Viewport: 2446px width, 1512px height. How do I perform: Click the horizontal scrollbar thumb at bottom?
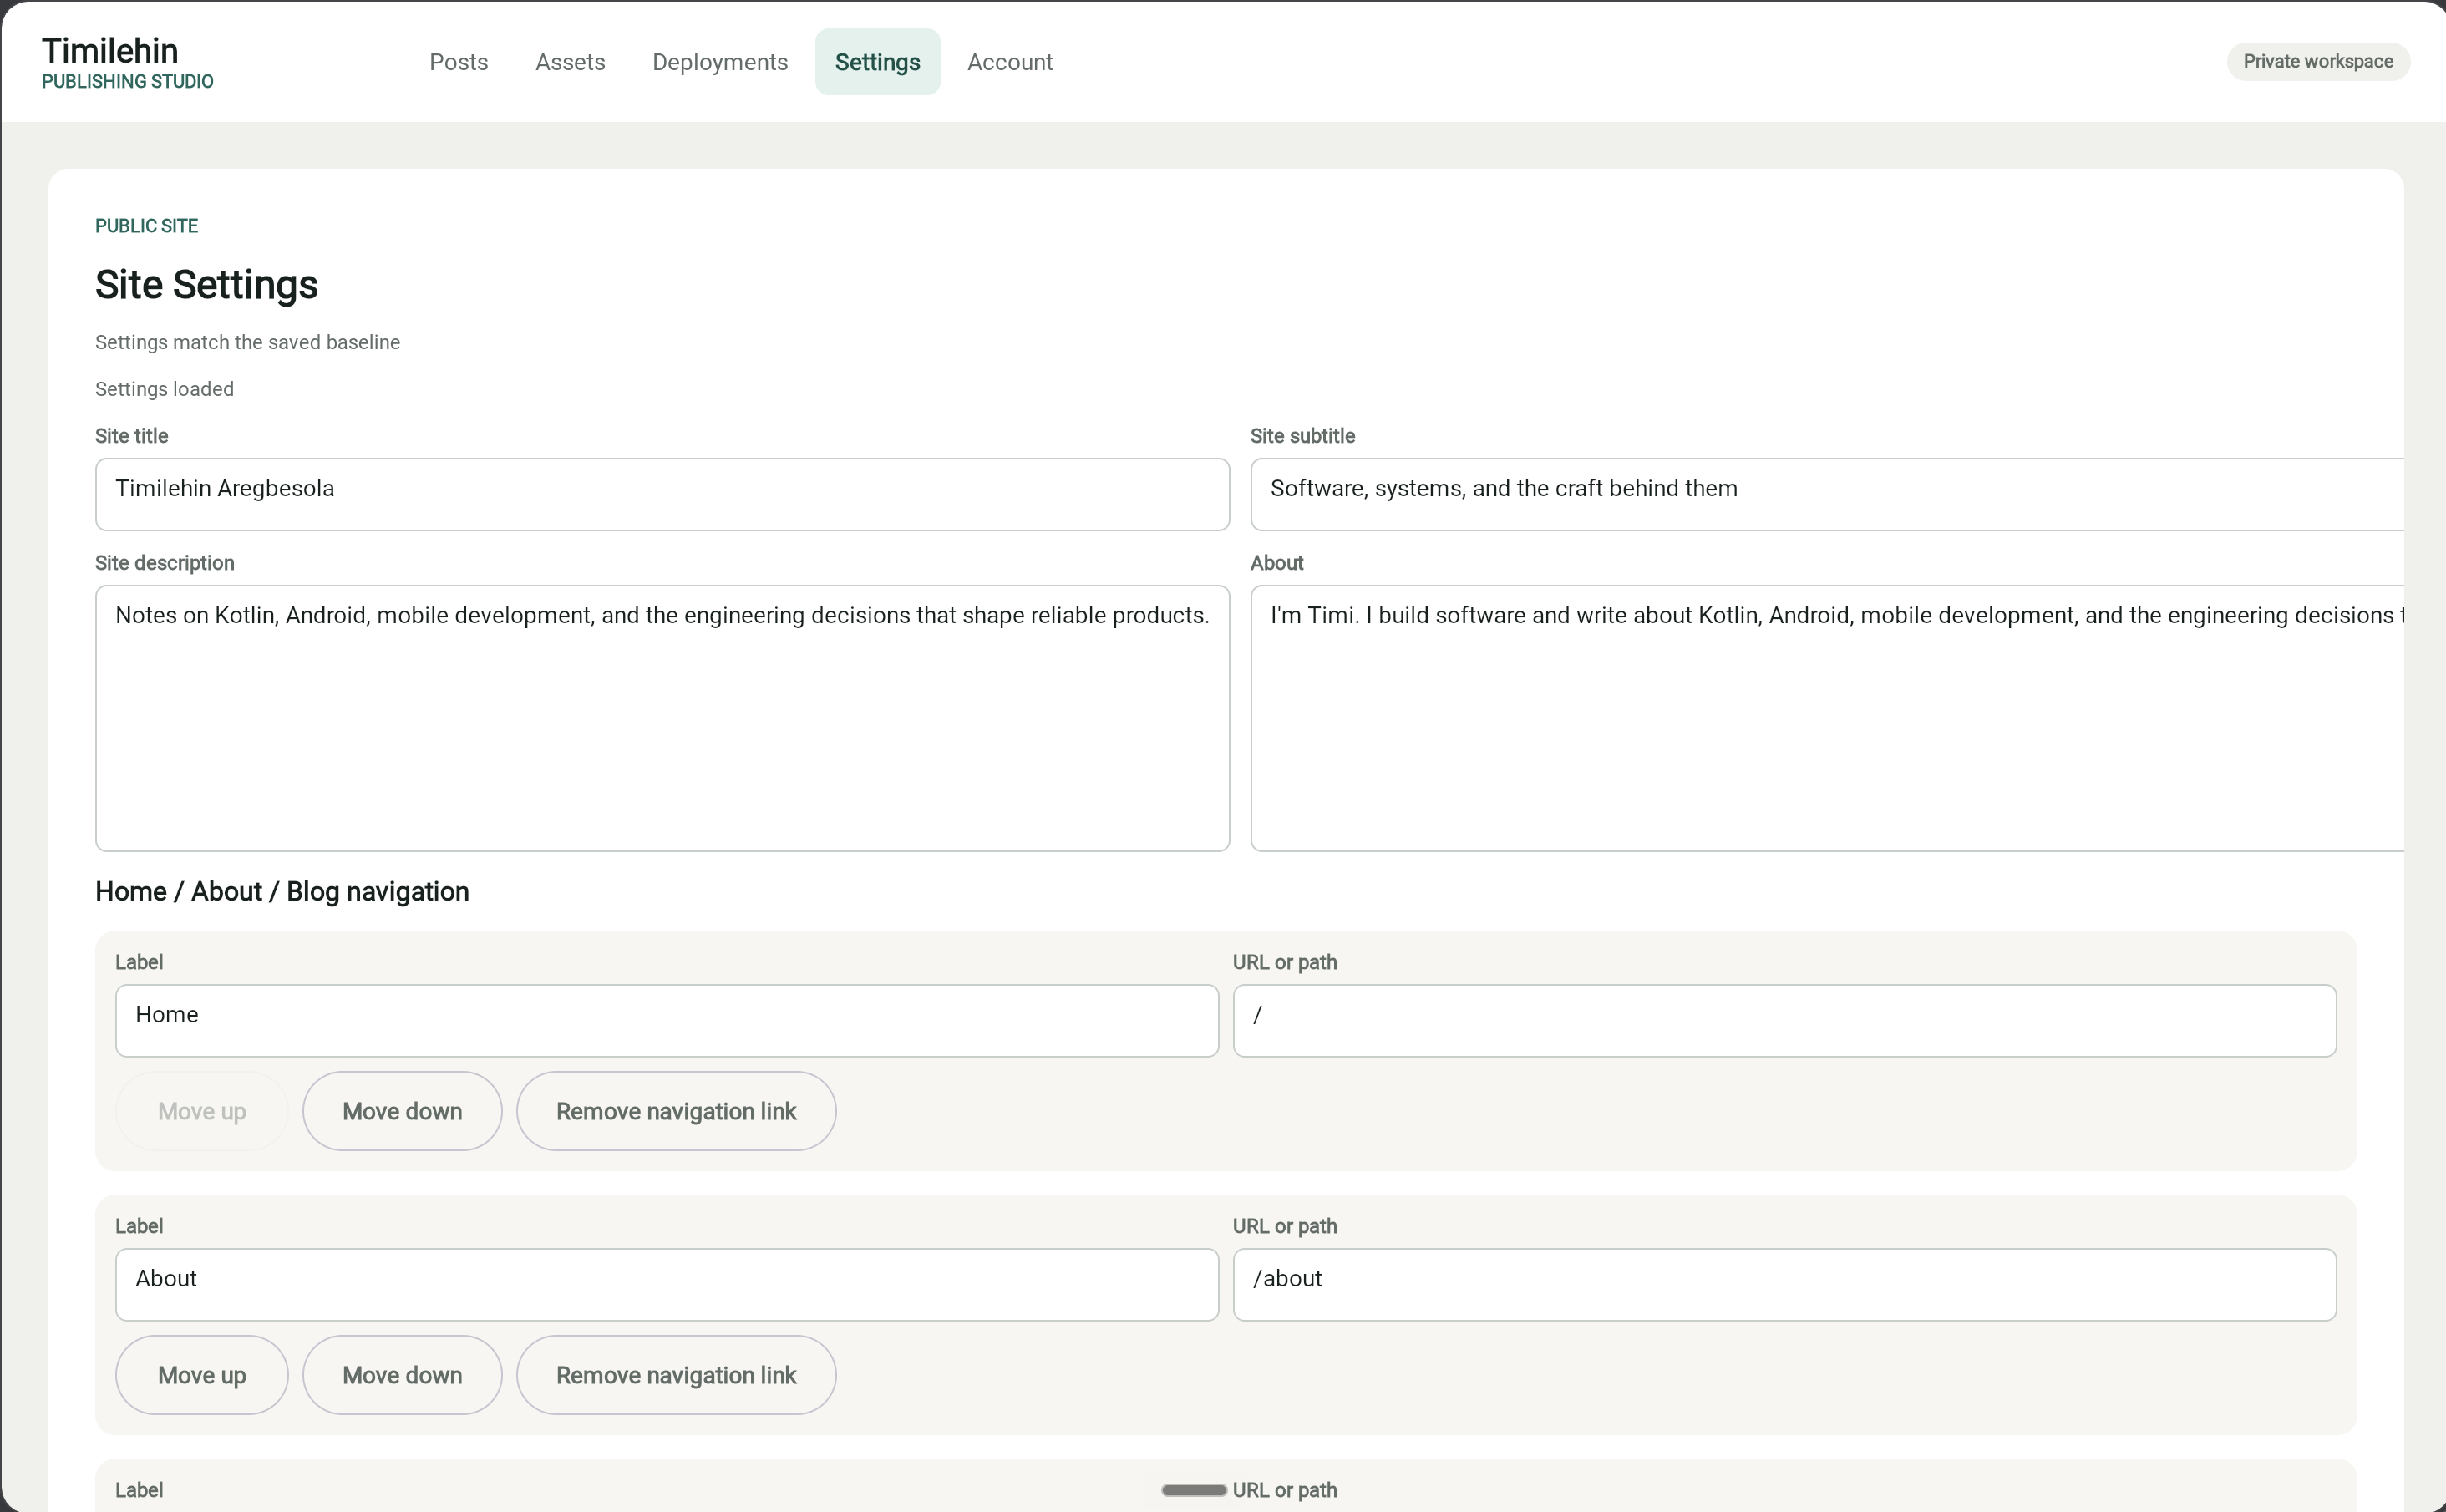pos(1194,1490)
